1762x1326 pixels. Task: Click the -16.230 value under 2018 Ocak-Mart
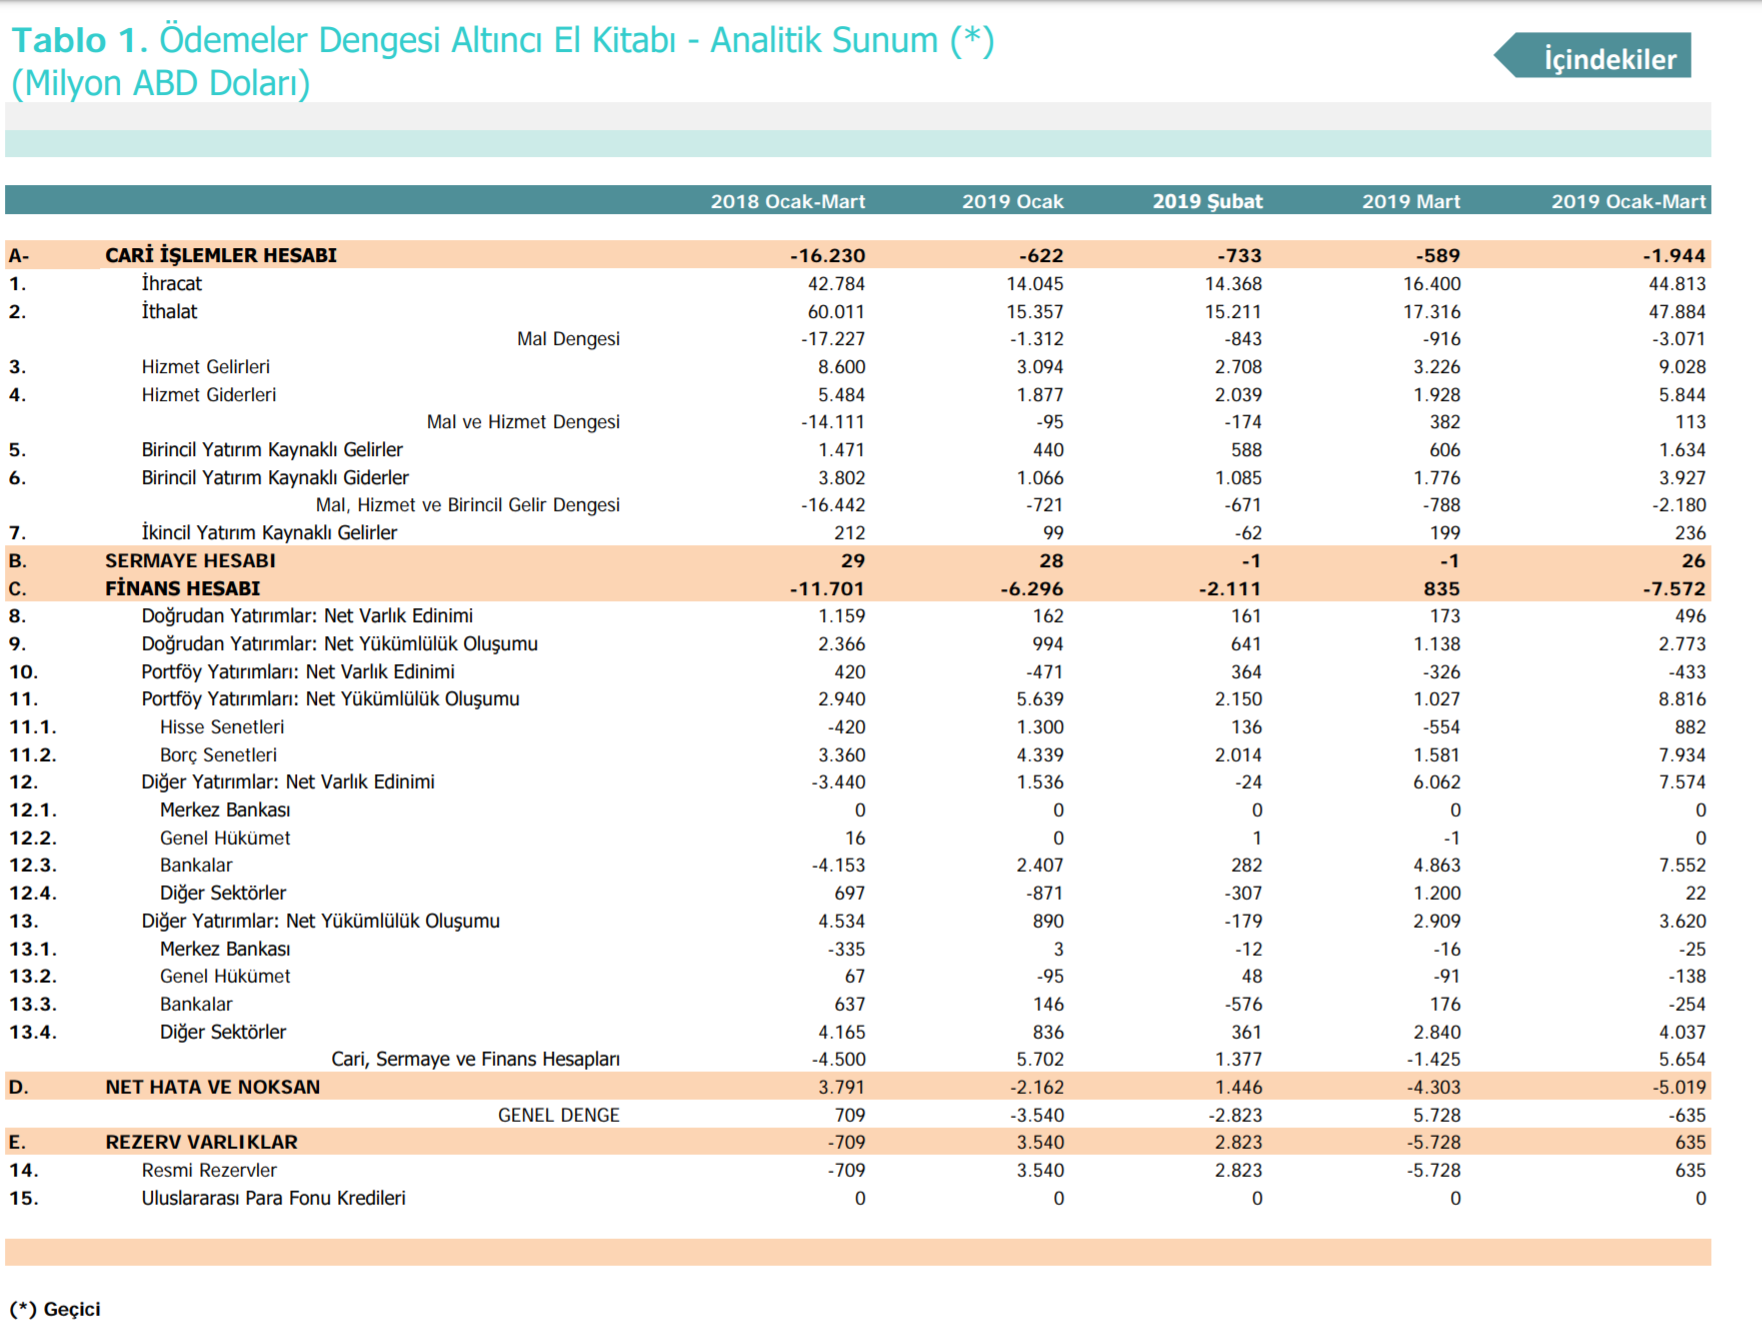coord(827,256)
